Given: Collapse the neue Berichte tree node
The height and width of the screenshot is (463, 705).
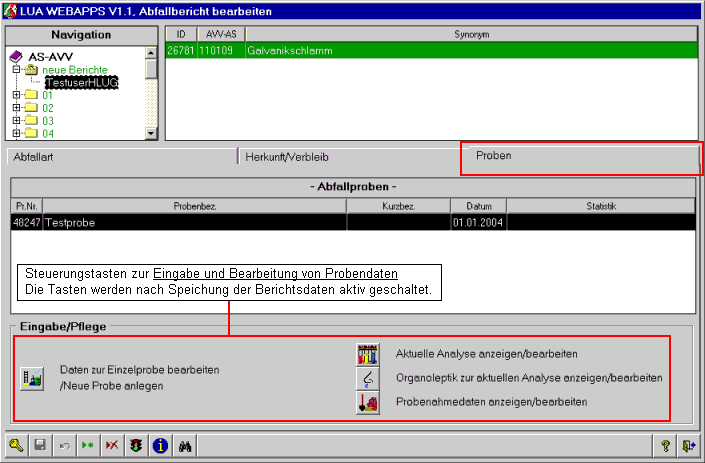Looking at the screenshot, I should (17, 70).
